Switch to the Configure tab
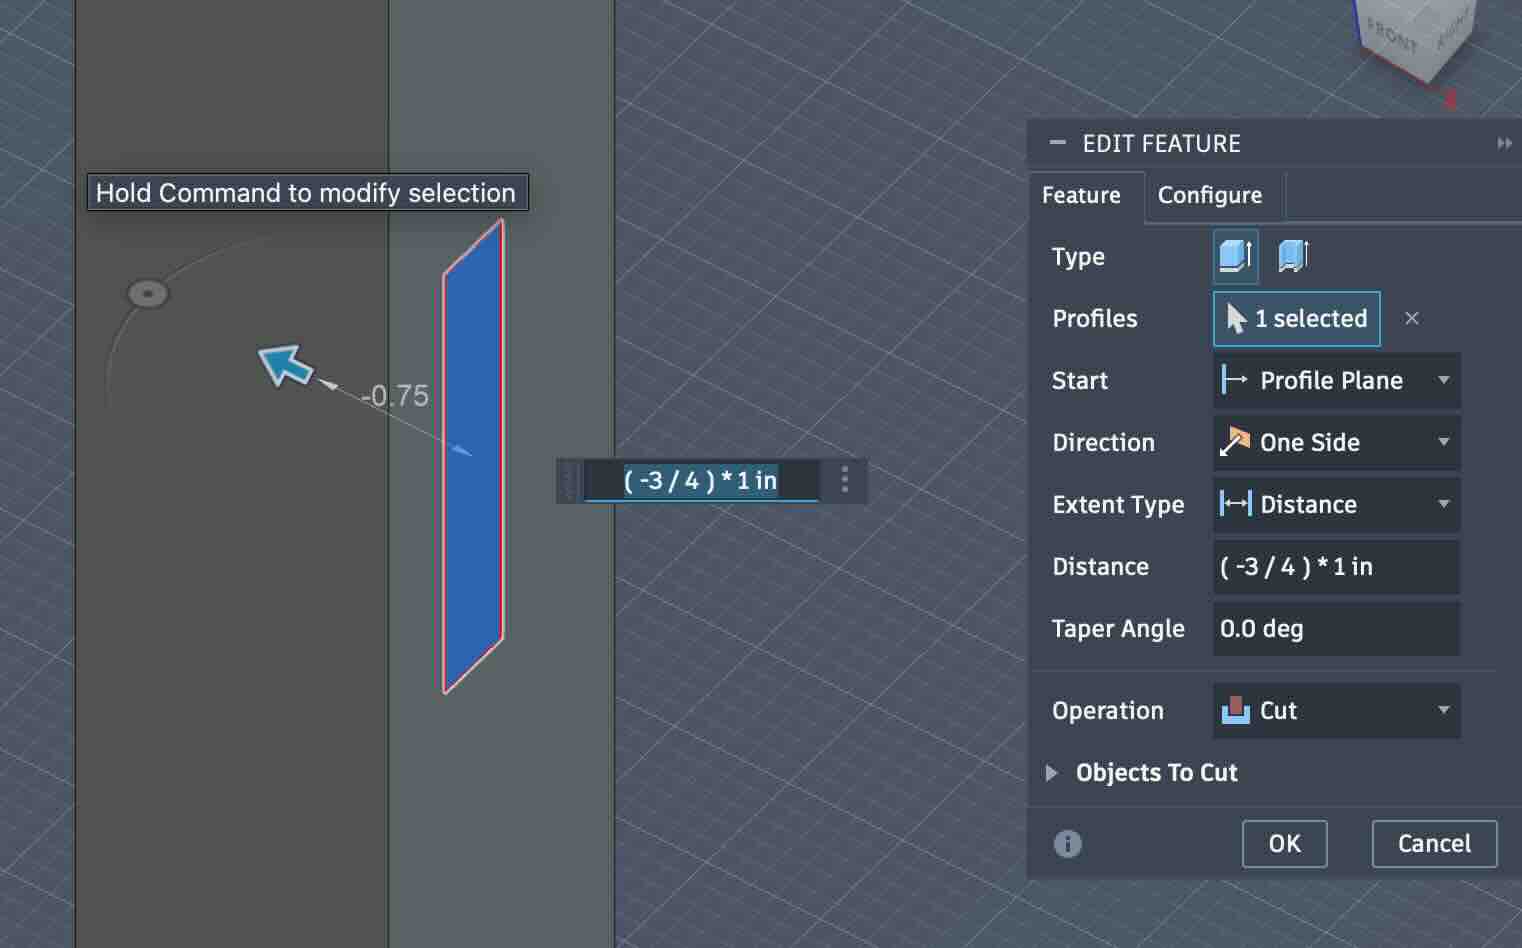1522x948 pixels. pyautogui.click(x=1209, y=195)
